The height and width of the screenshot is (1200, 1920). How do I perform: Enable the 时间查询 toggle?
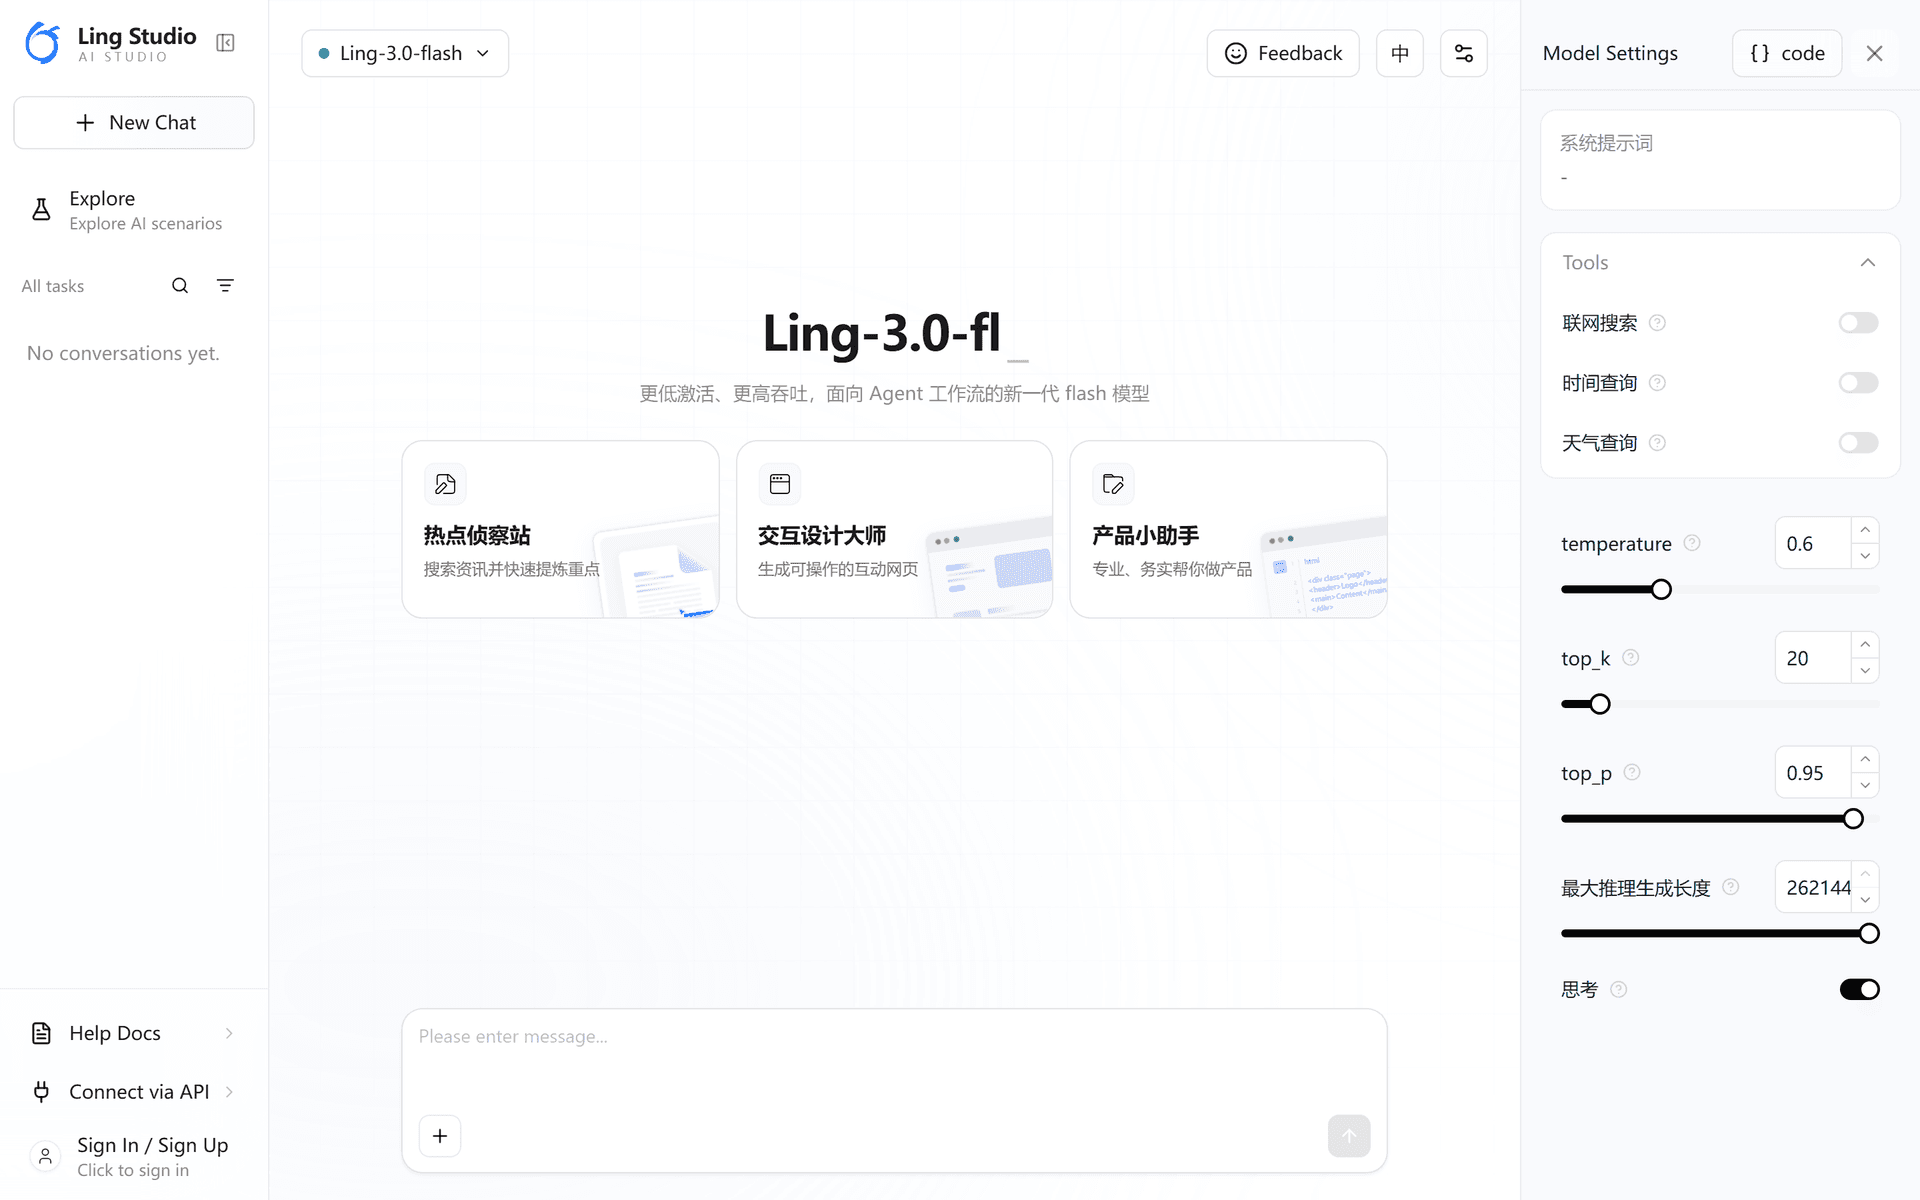1859,383
